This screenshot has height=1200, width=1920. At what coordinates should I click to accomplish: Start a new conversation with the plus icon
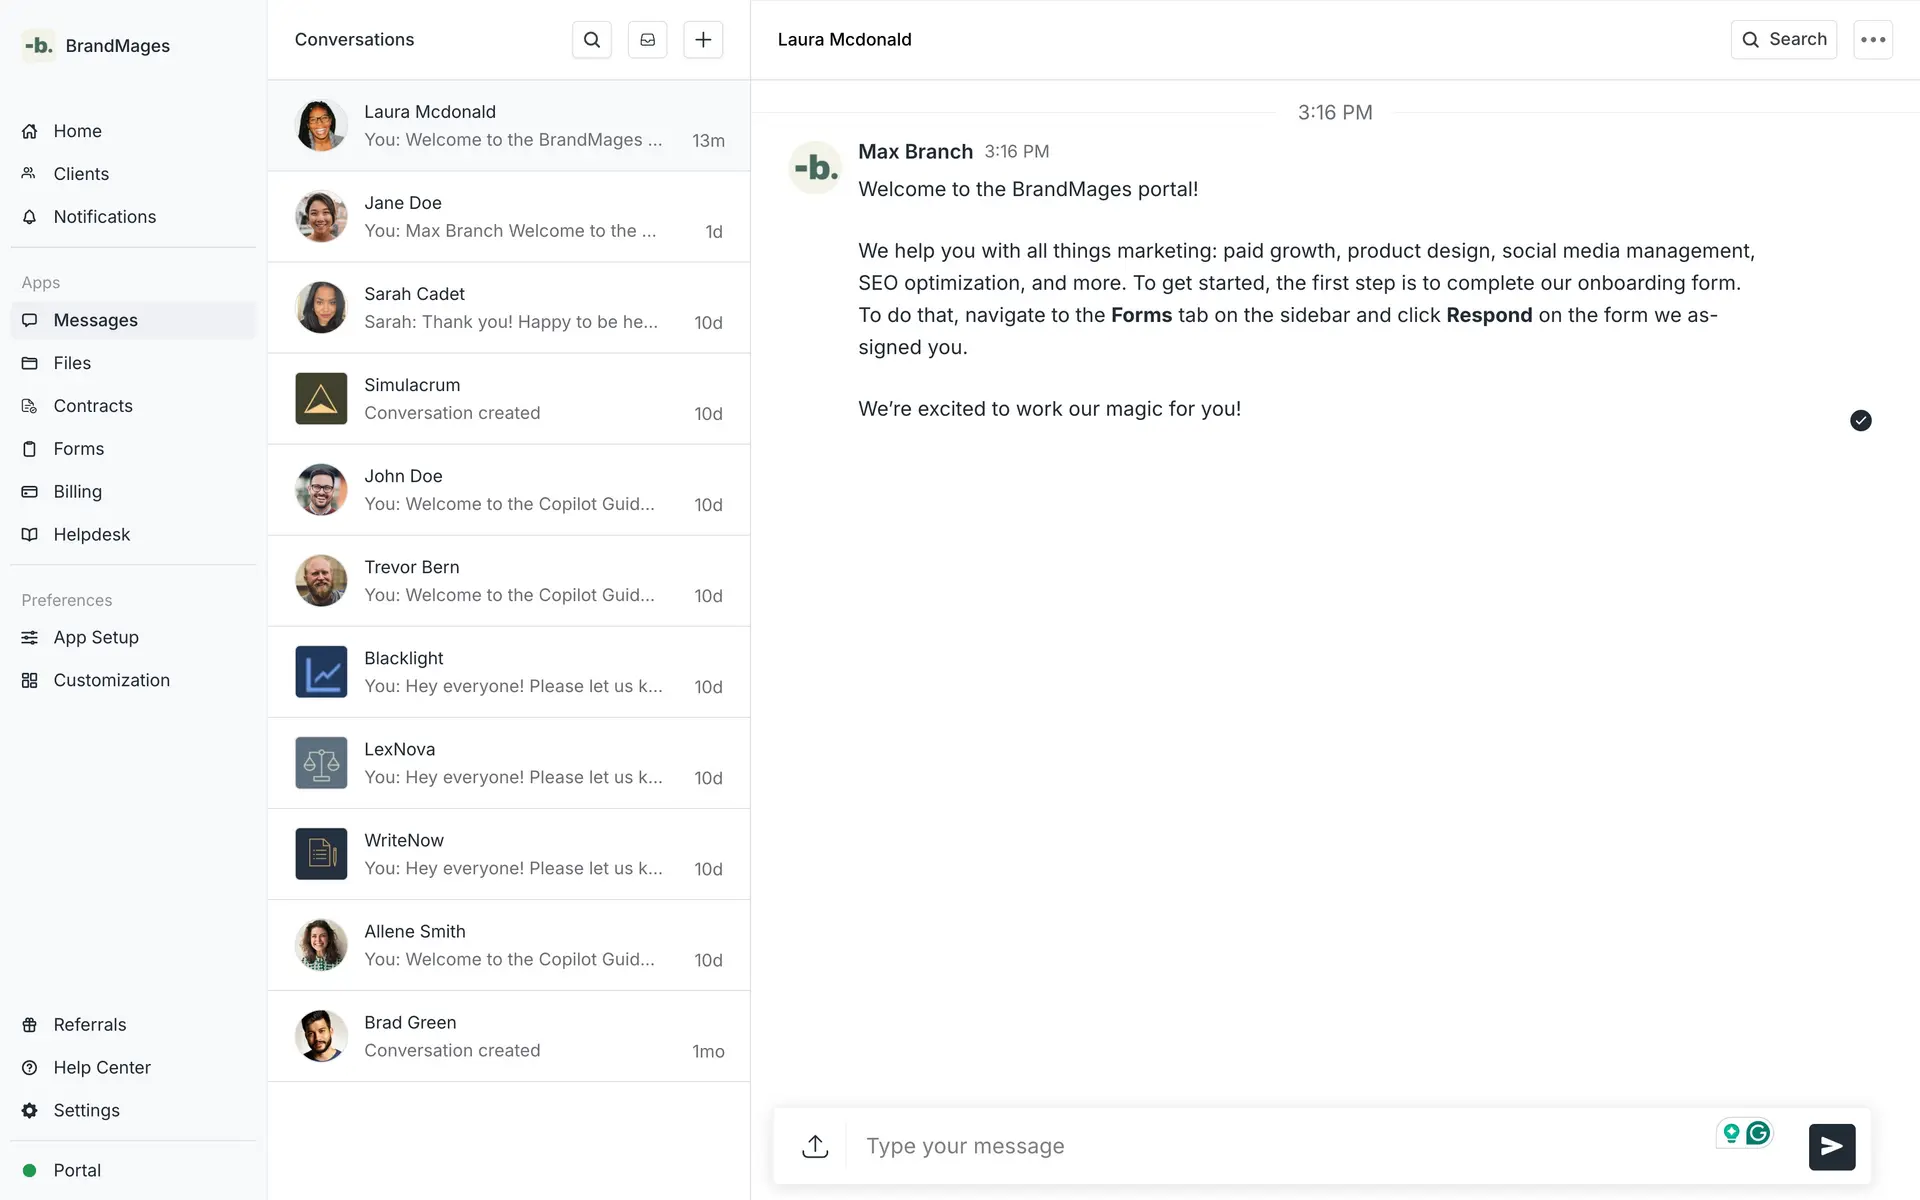703,39
